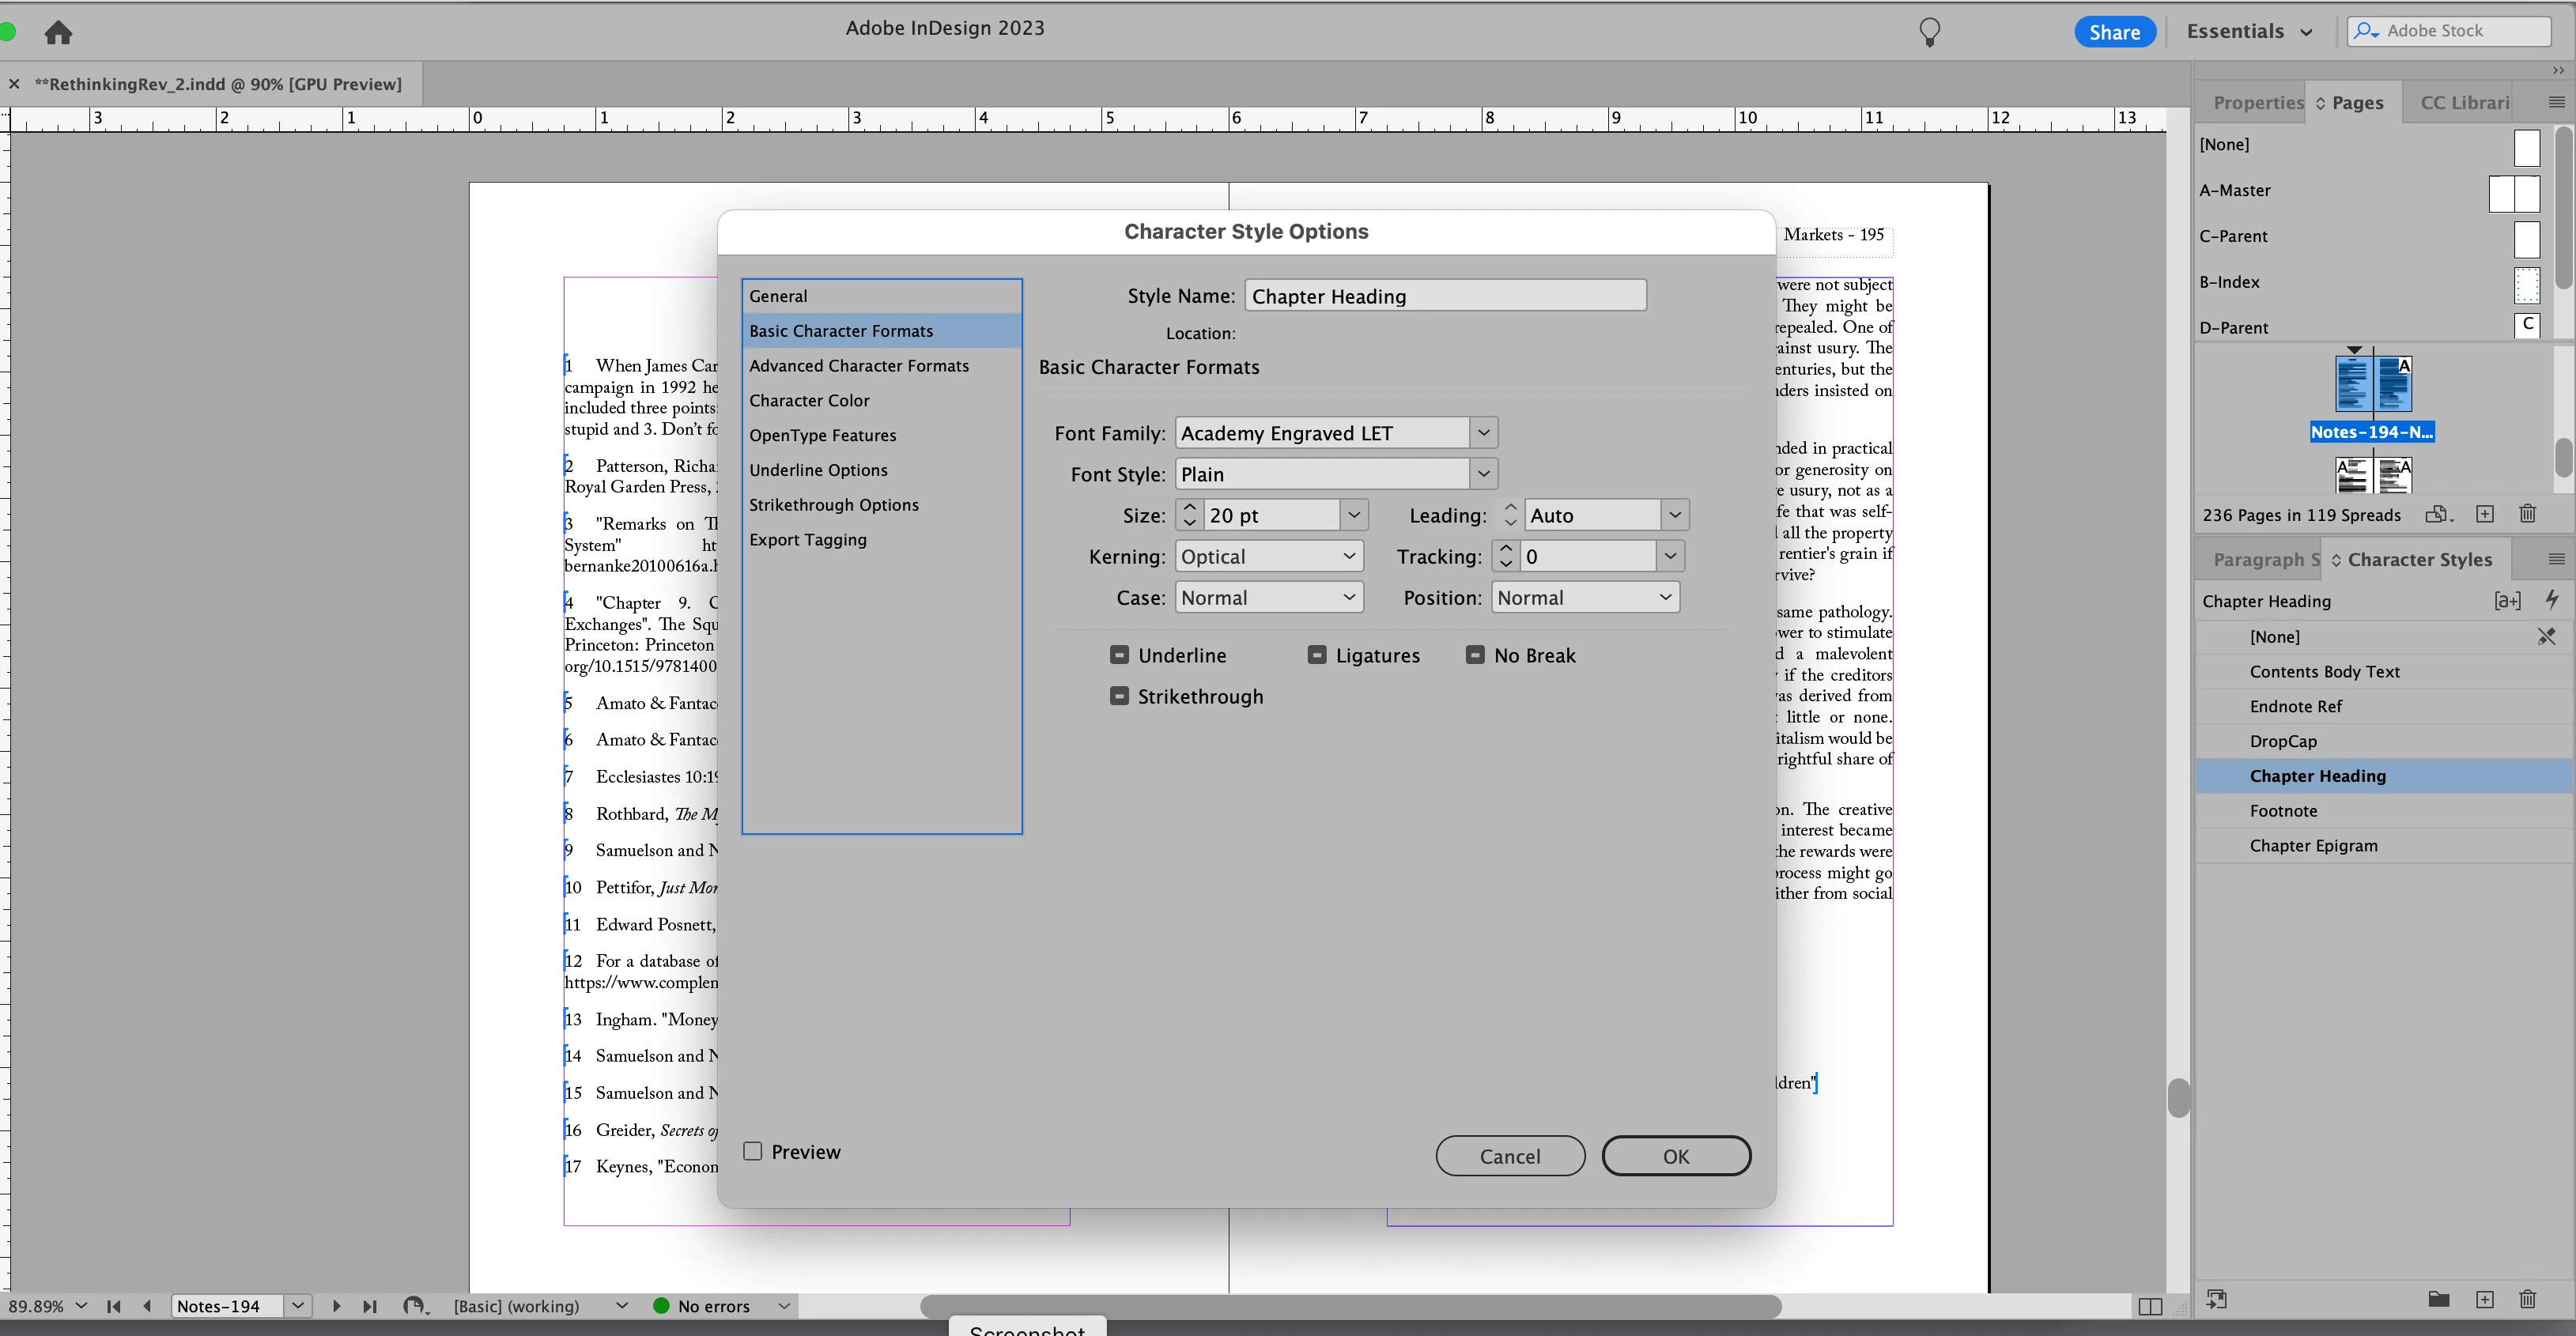Go to last spread button
Screen dimensions: 2576x1336
pyautogui.click(x=370, y=1306)
